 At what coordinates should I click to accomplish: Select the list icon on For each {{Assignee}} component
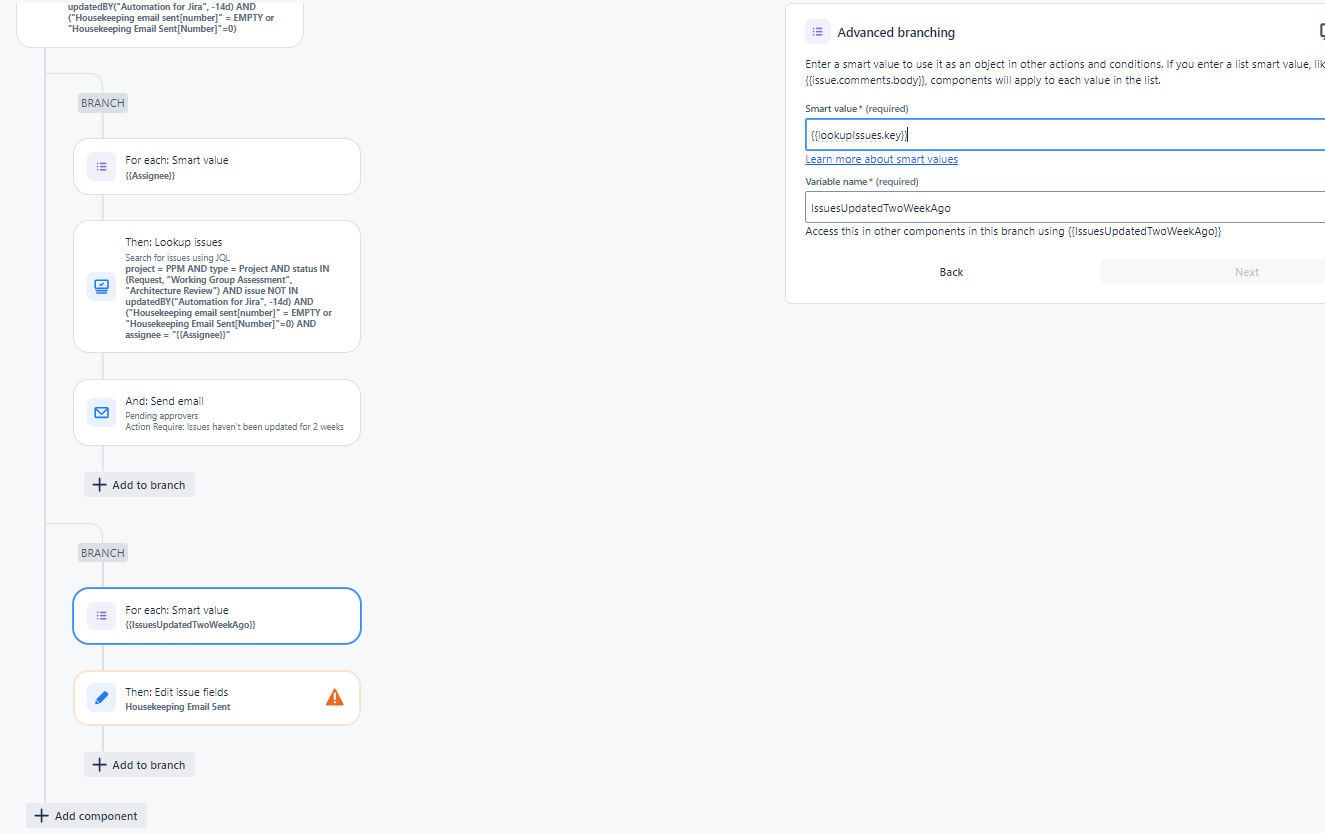click(x=101, y=166)
